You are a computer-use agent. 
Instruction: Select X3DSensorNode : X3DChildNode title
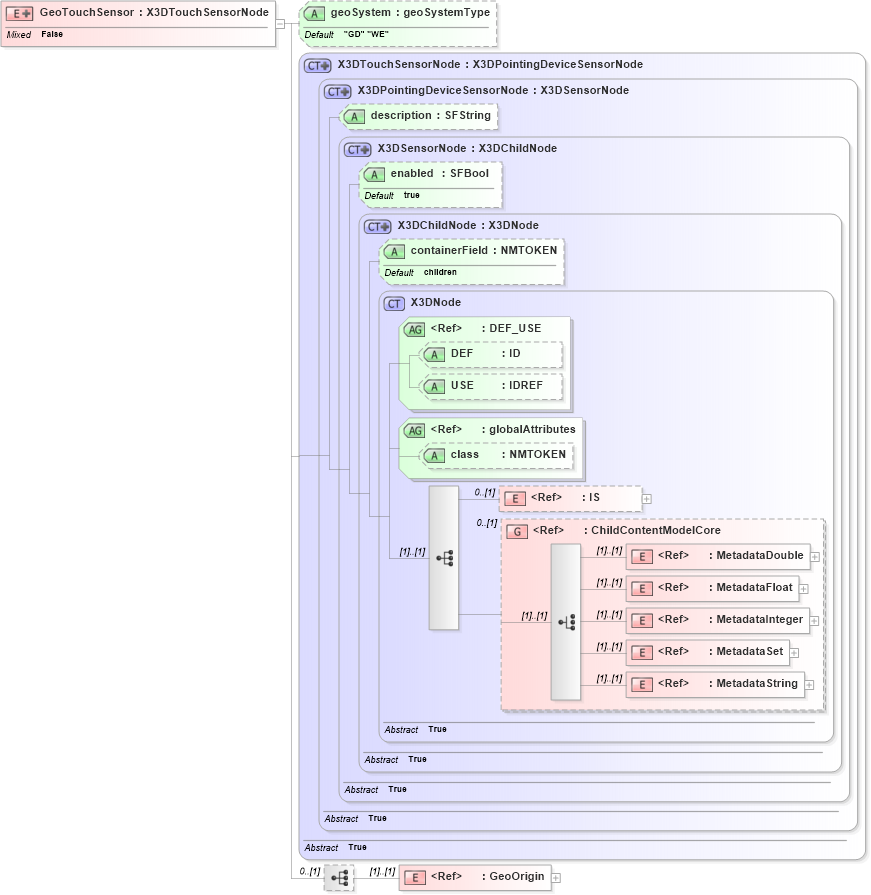tap(467, 148)
